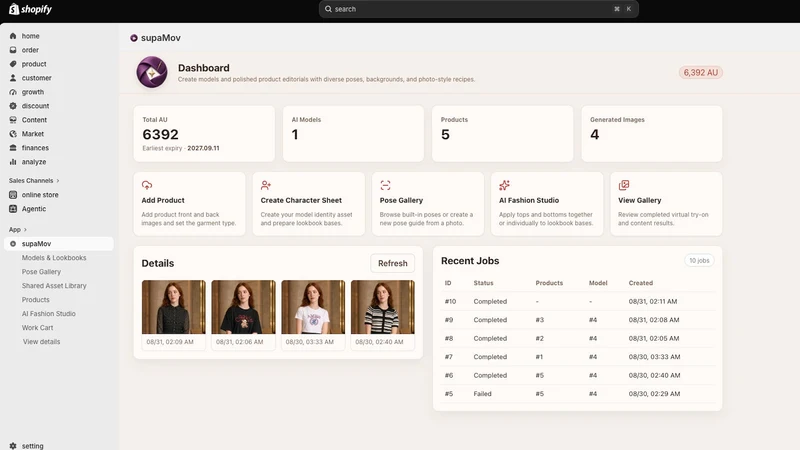Expand the Sales Channels section chevron
Viewport: 800px width, 450px height.
[x=58, y=181]
